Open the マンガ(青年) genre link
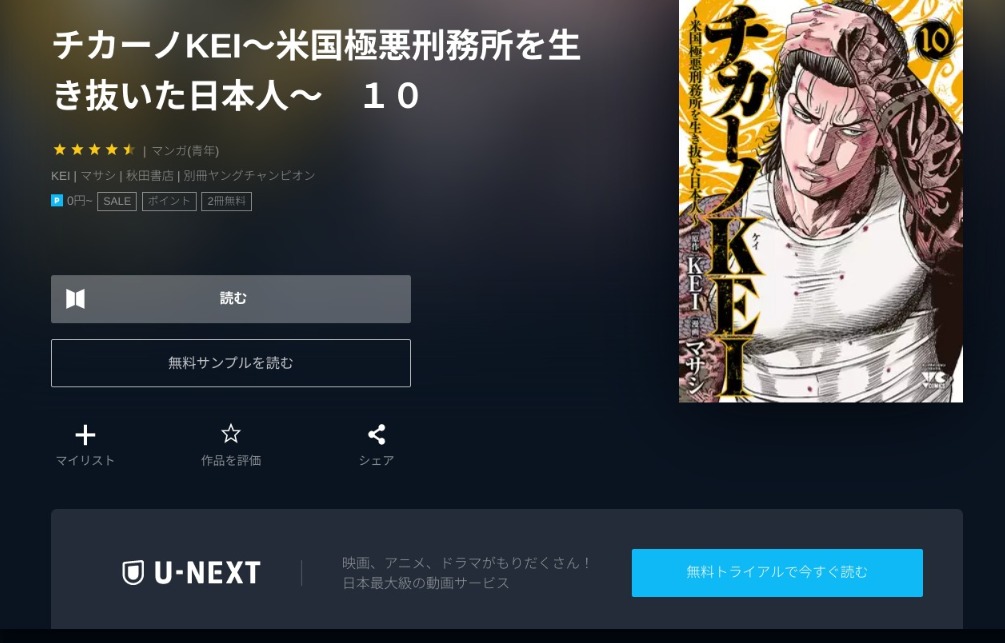Image resolution: width=1005 pixels, height=643 pixels. 185,151
